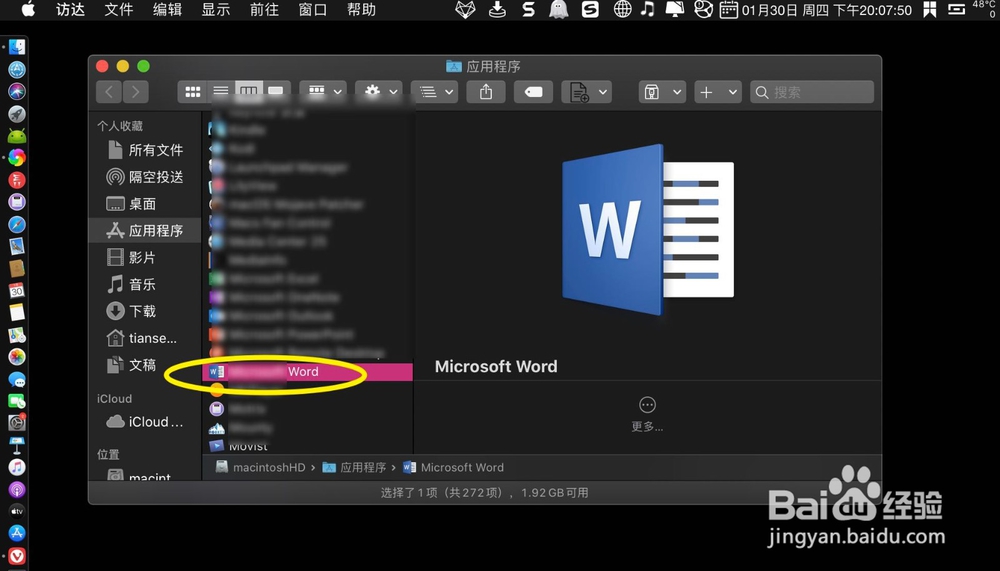This screenshot has width=1000, height=571.
Task: Open the Apple menu
Action: [28, 10]
